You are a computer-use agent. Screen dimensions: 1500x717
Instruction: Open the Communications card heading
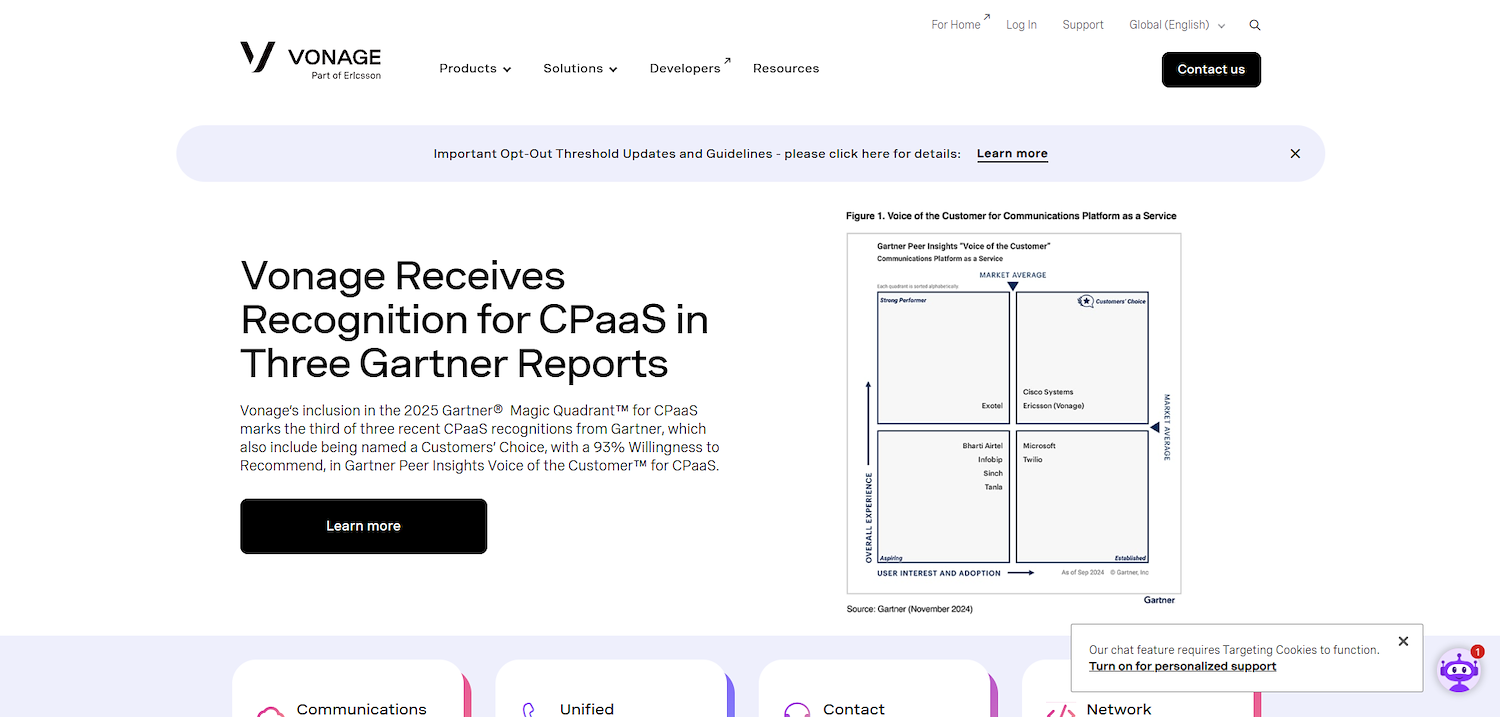(x=361, y=709)
